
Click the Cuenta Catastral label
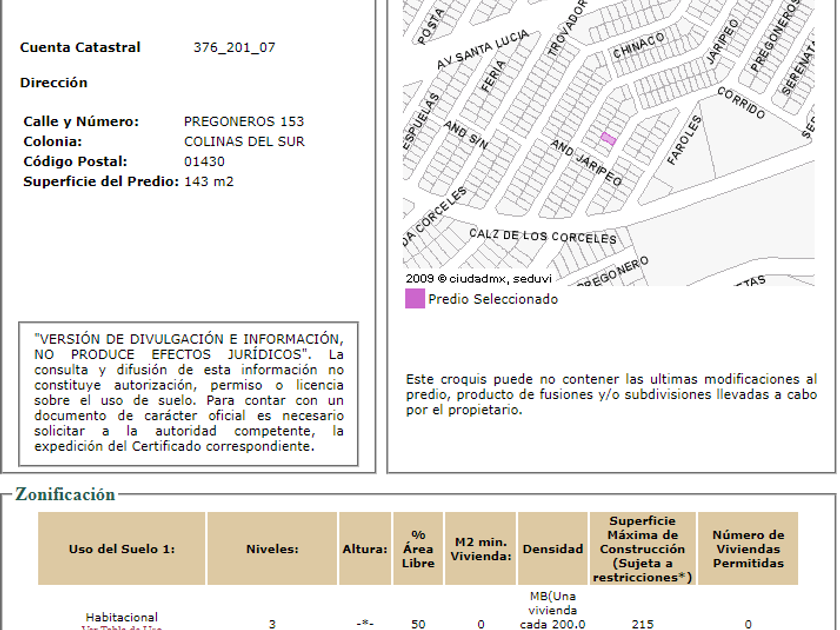click(x=80, y=47)
